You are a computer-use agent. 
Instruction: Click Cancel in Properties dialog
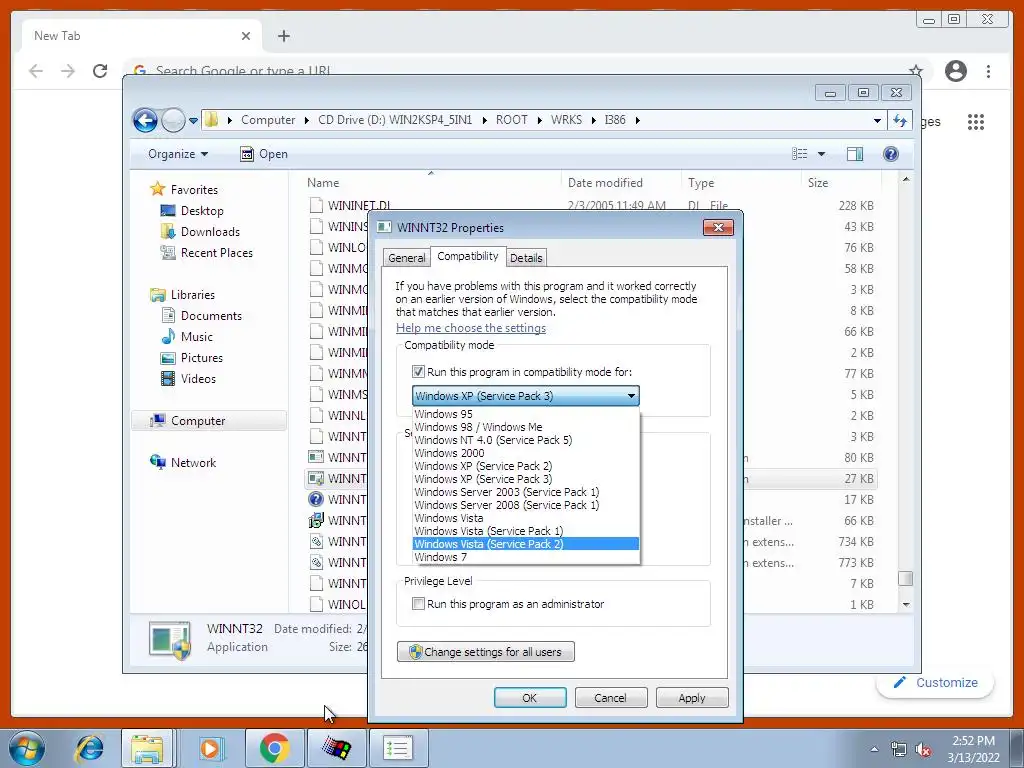click(x=611, y=697)
